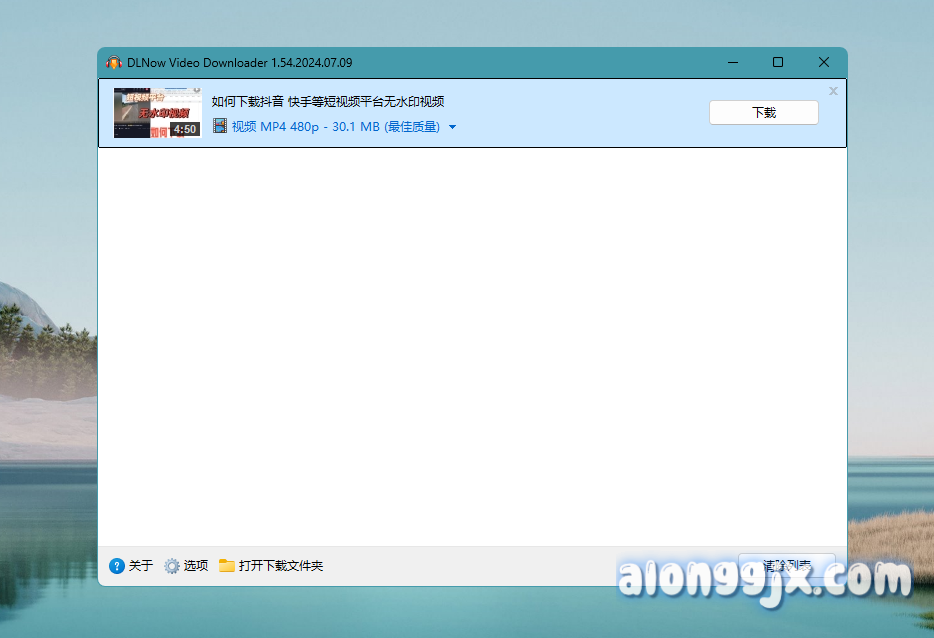The image size is (934, 638).
Task: Maximize the DLNow Video Downloader window
Action: pyautogui.click(x=778, y=62)
